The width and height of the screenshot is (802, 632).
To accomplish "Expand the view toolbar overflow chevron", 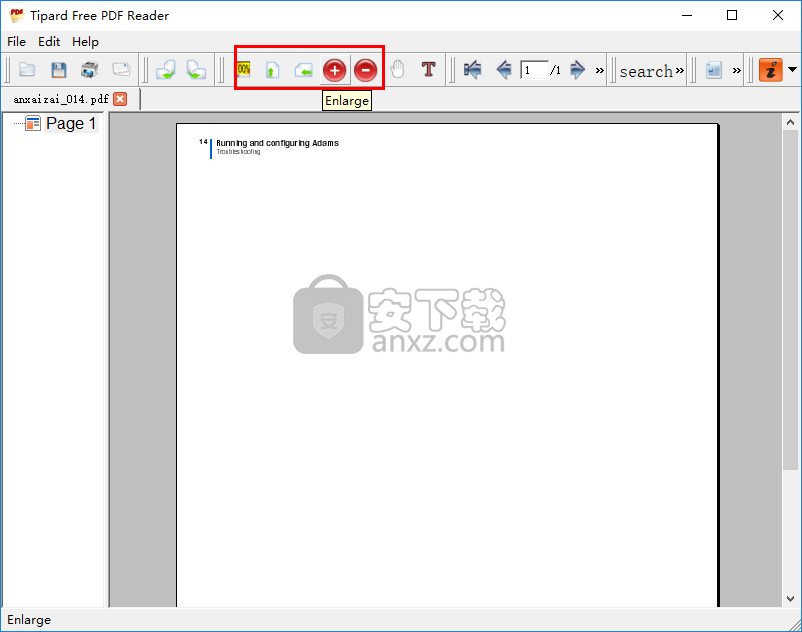I will [737, 71].
